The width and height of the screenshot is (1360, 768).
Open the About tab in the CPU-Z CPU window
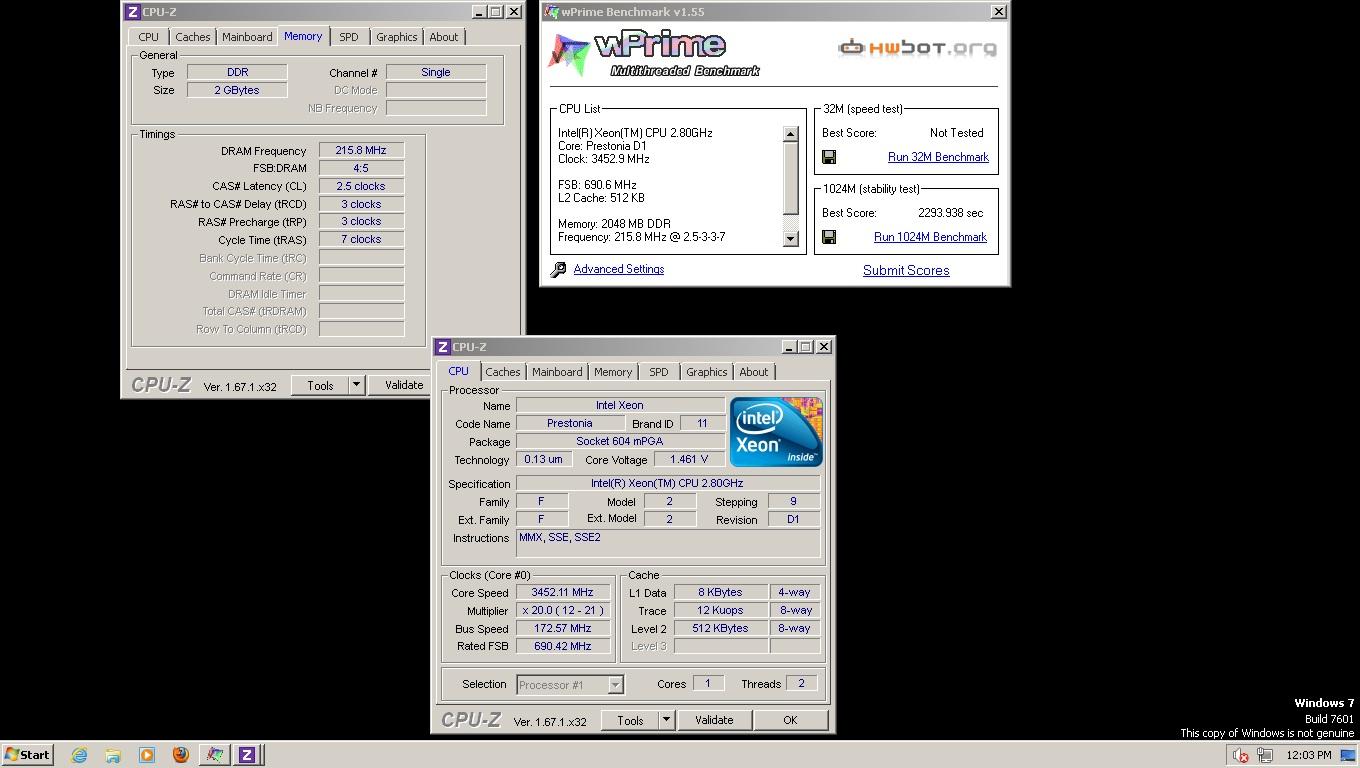(x=754, y=372)
